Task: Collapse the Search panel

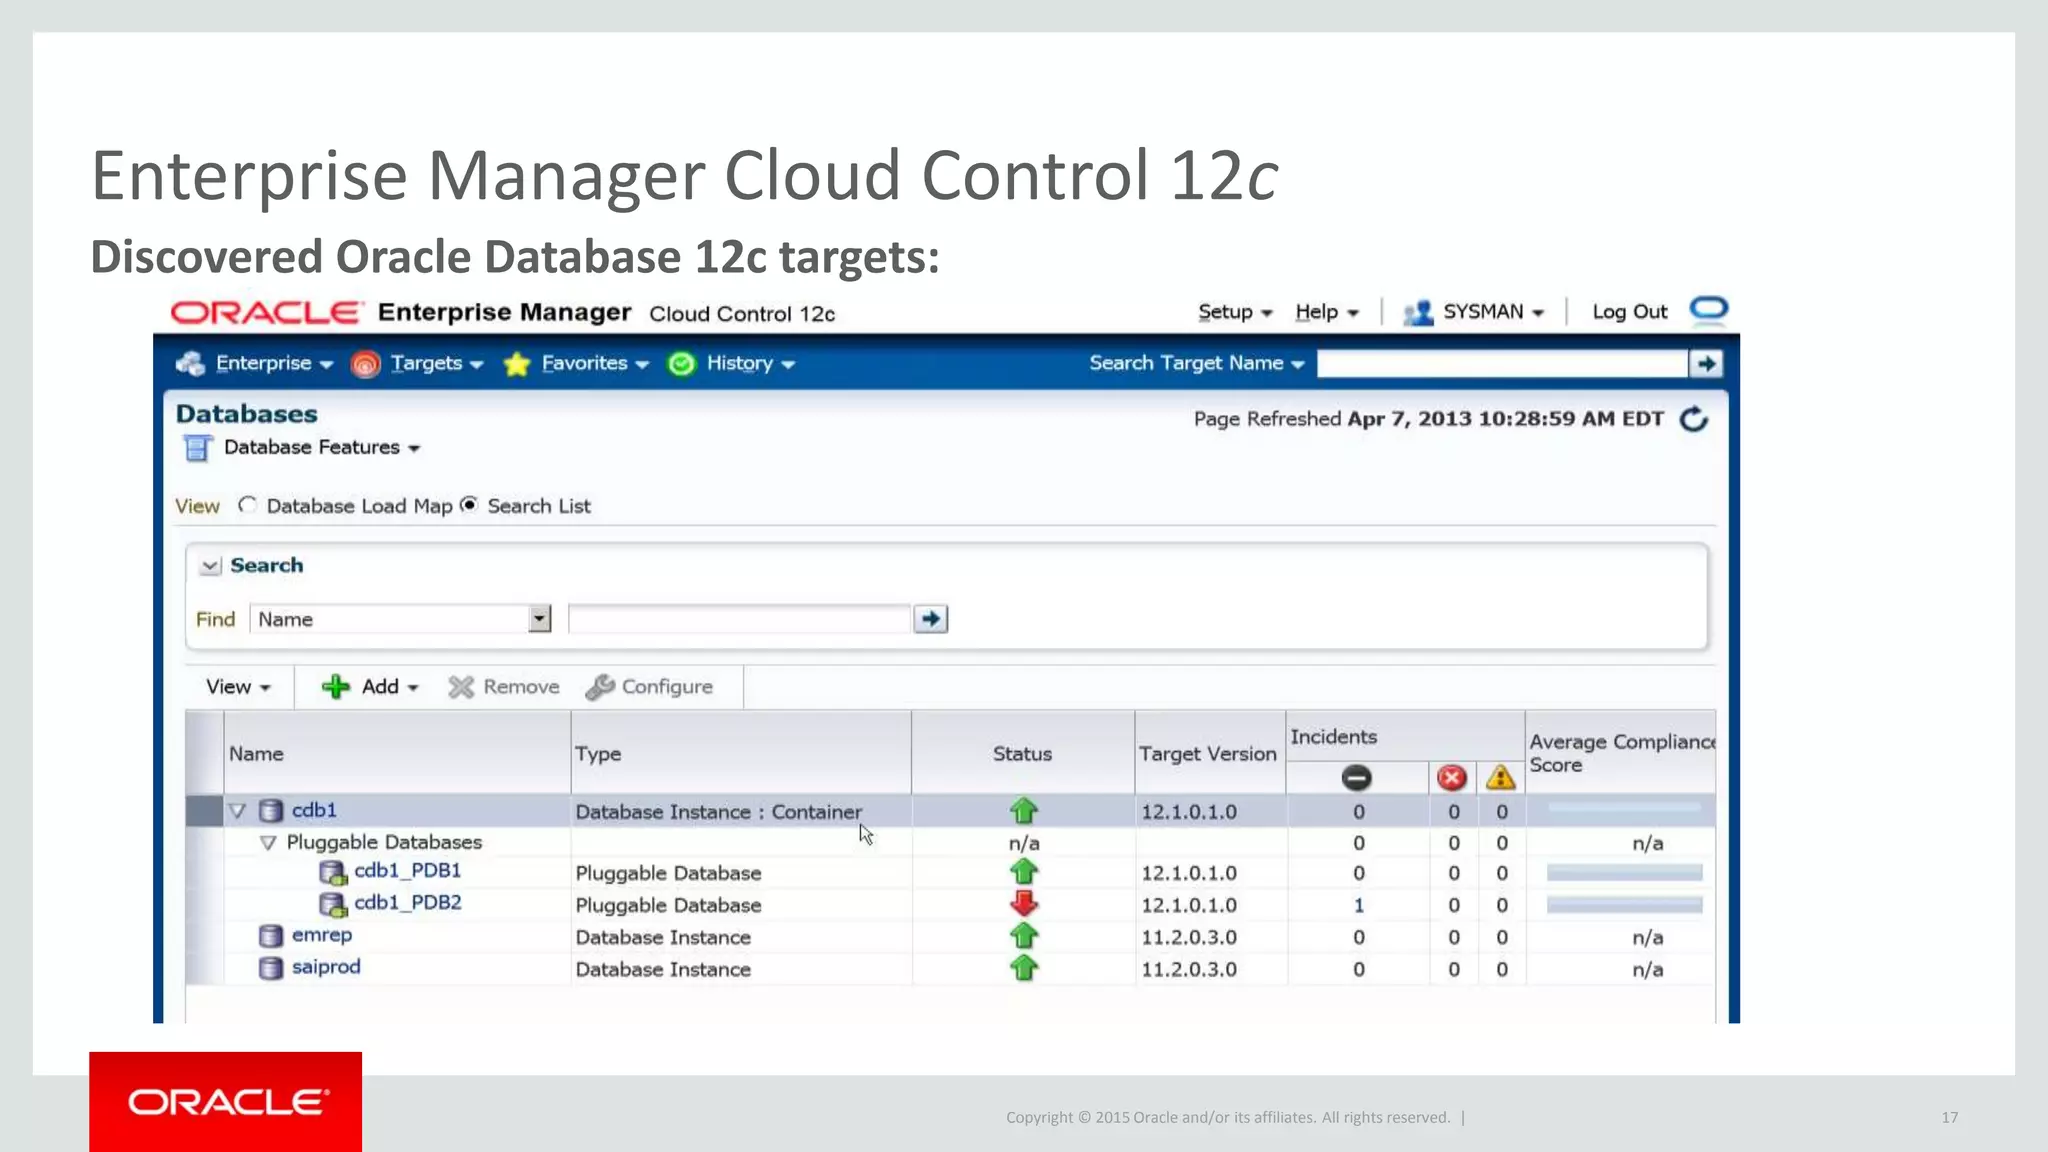Action: 210,566
